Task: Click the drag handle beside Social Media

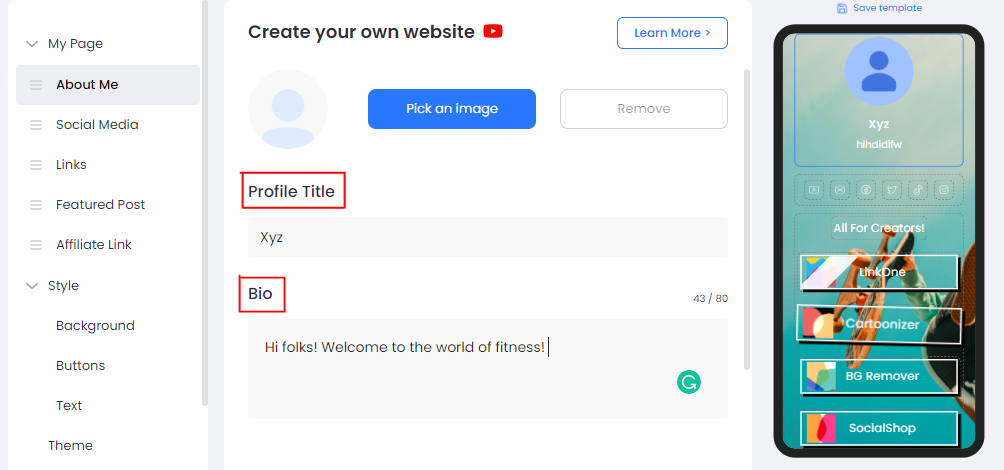Action: coord(36,125)
